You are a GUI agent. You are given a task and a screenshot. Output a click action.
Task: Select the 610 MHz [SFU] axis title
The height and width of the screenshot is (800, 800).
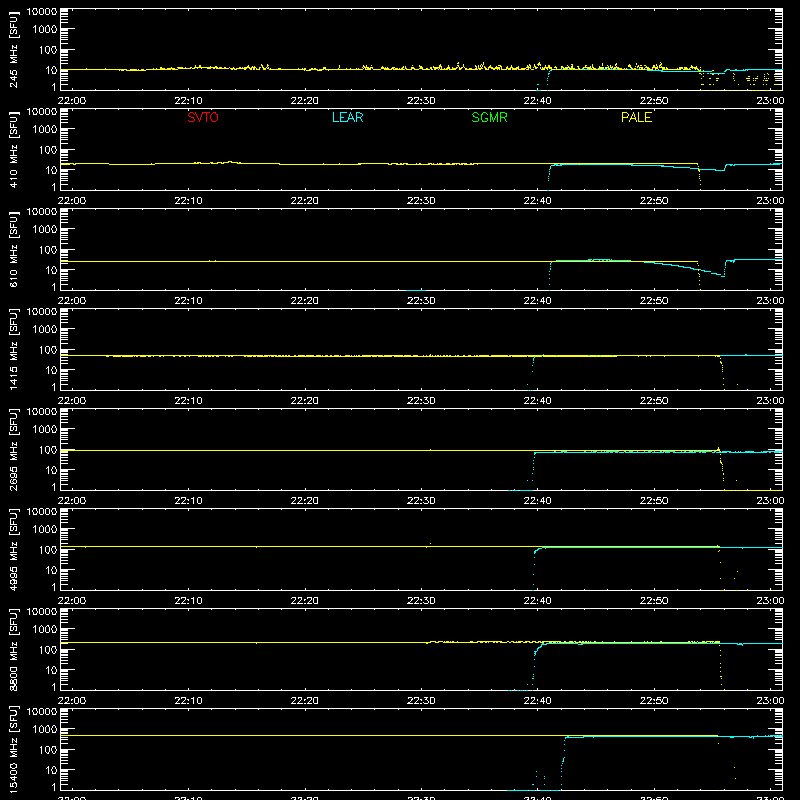click(14, 249)
